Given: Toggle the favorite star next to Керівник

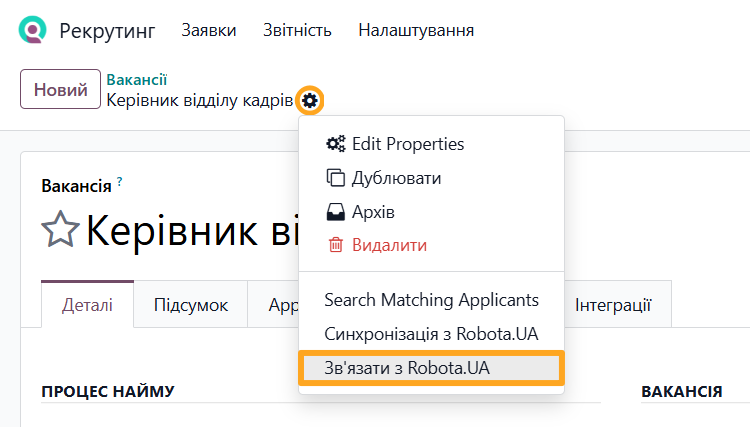Looking at the screenshot, I should pos(60,230).
